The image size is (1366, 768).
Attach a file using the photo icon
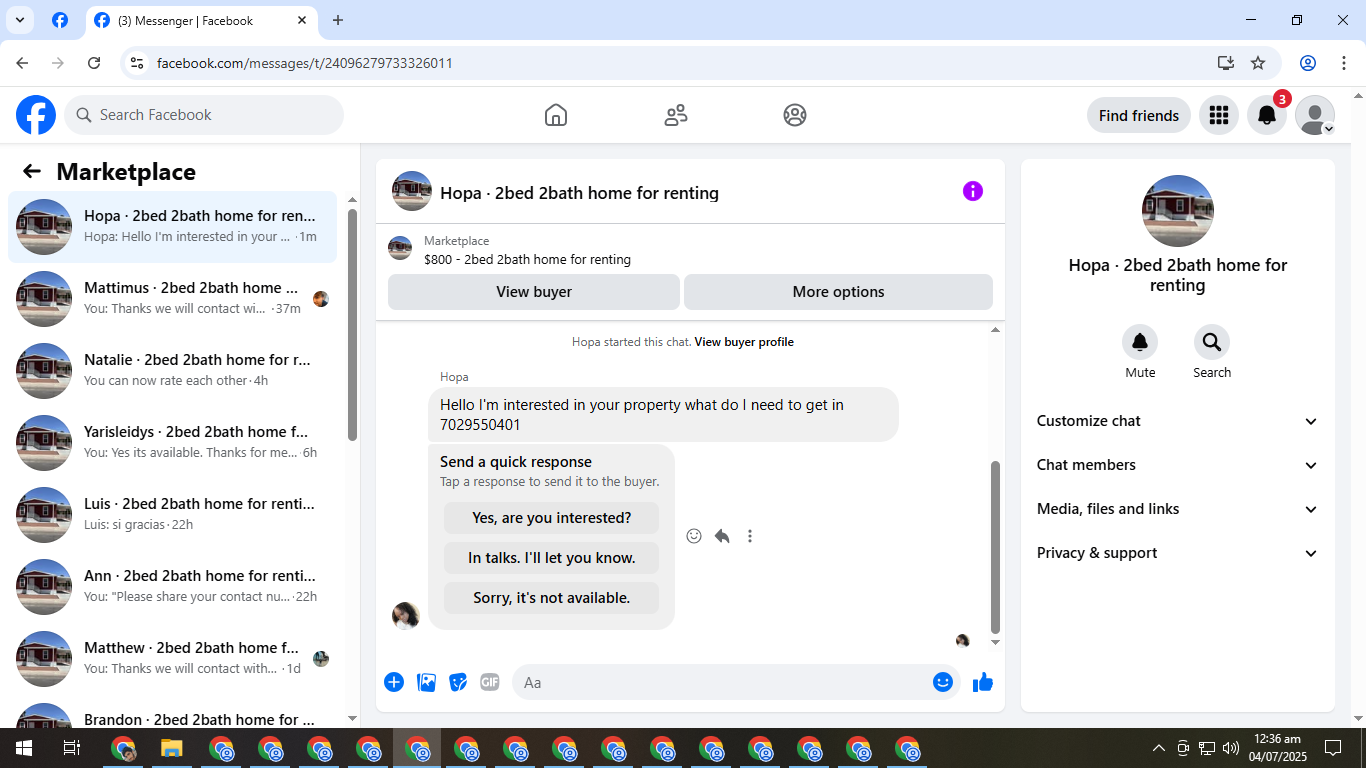(427, 682)
